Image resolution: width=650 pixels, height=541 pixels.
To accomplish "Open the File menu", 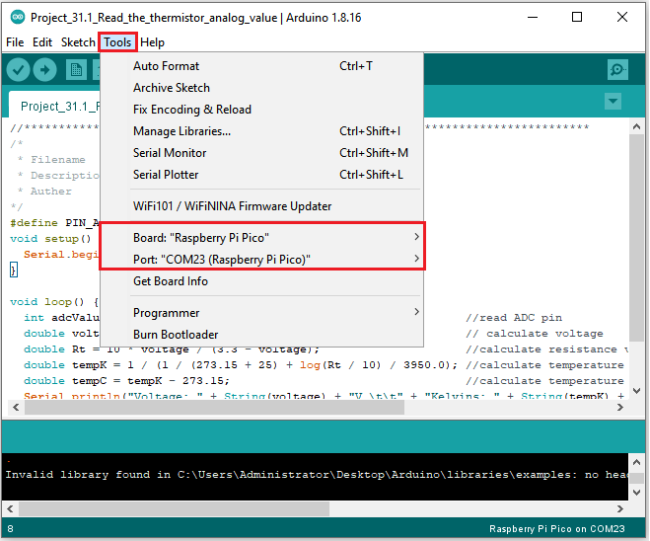I will point(15,42).
